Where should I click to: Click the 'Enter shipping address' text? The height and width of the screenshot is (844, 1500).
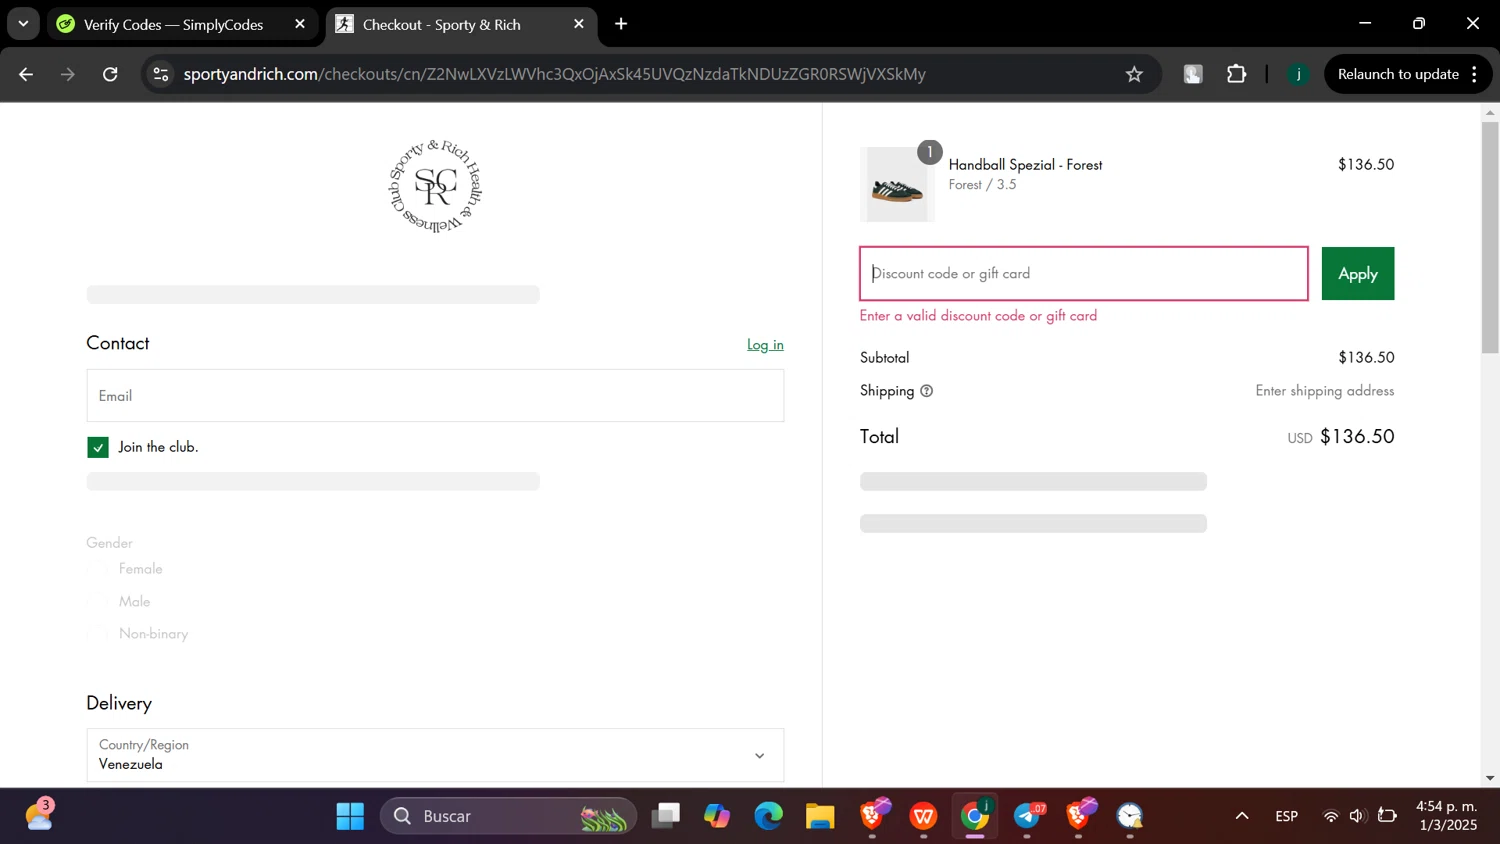pyautogui.click(x=1325, y=391)
